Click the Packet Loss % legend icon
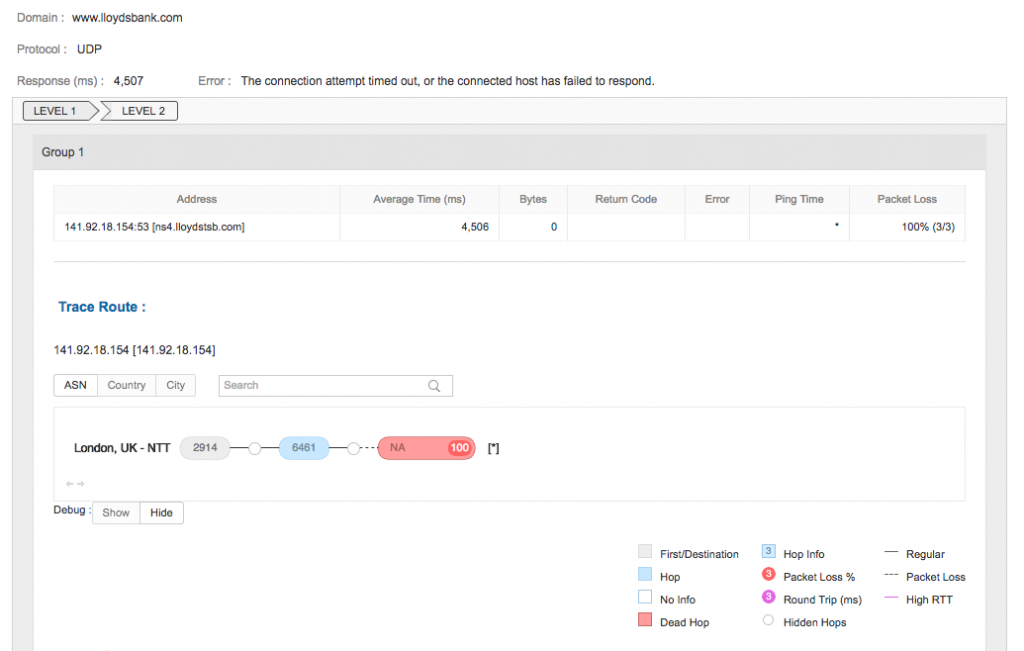 tap(769, 574)
